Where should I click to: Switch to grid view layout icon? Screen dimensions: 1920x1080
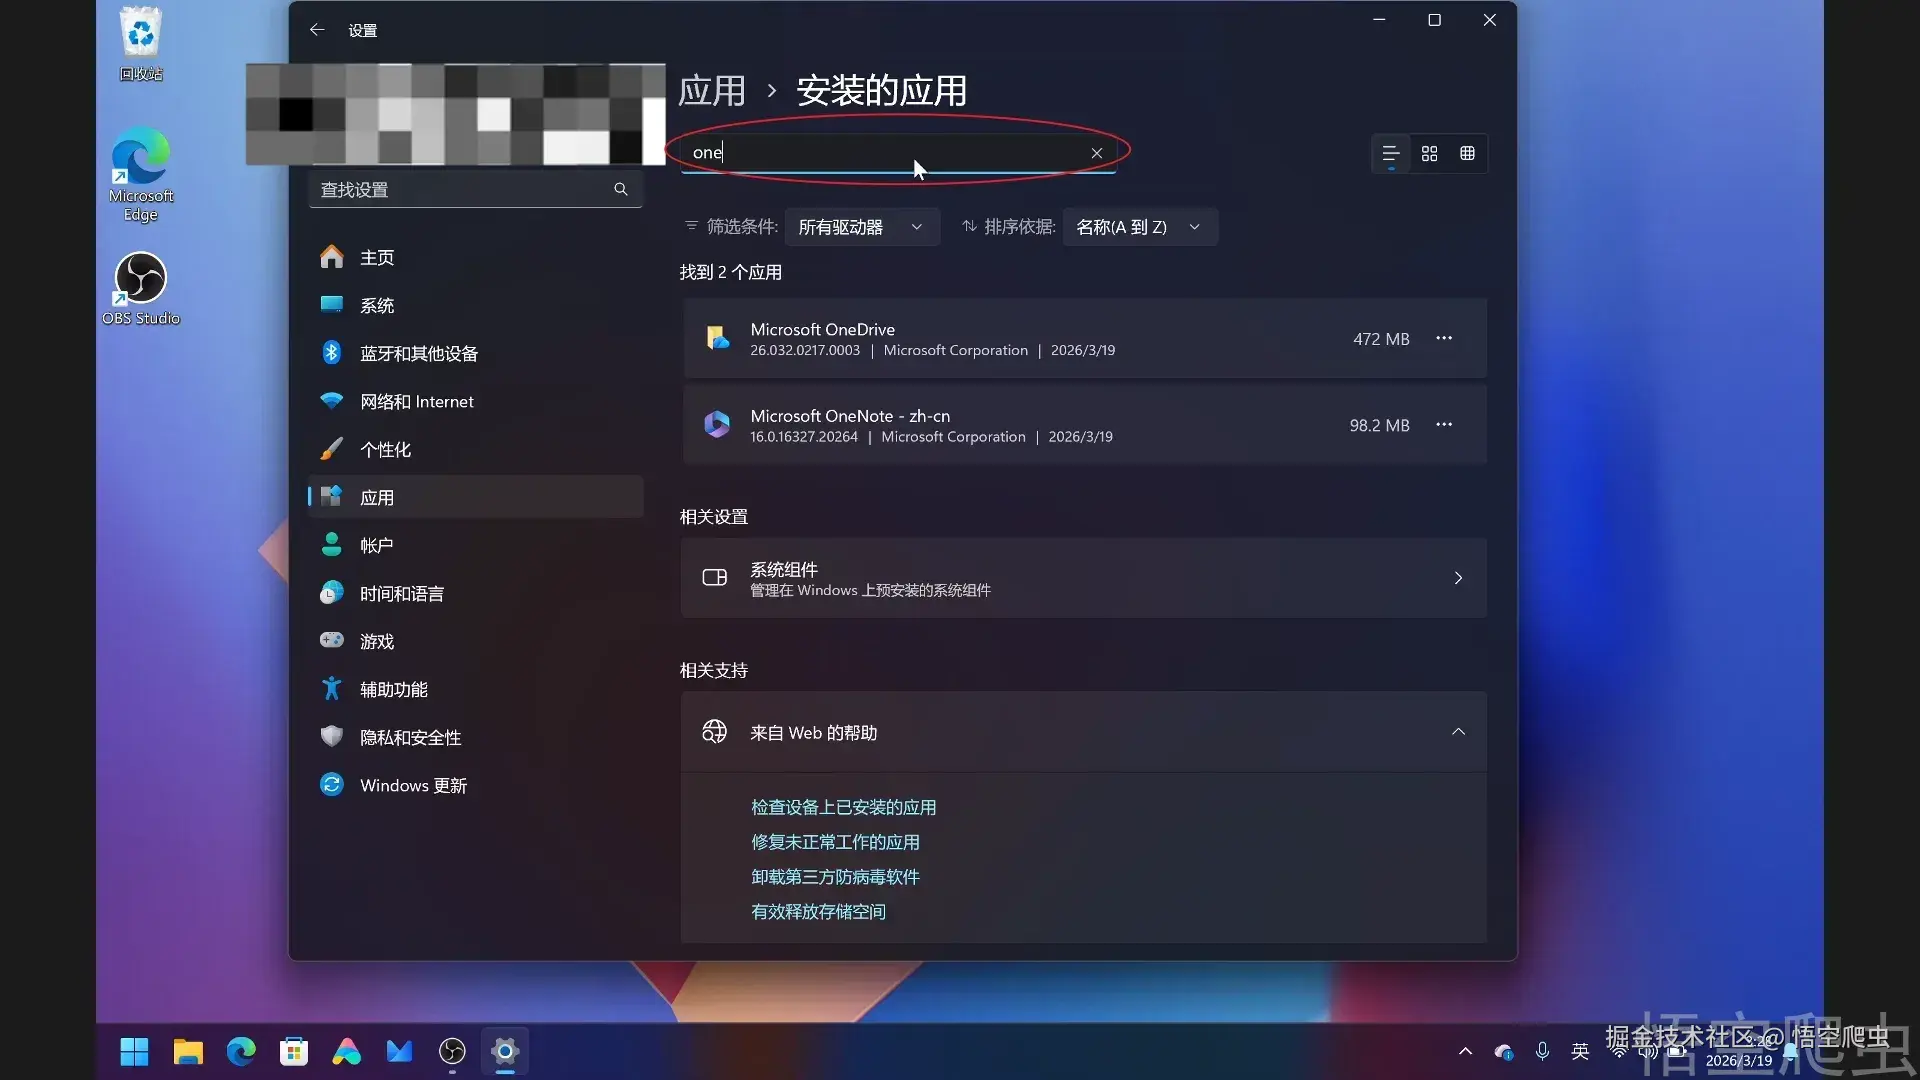pos(1429,153)
